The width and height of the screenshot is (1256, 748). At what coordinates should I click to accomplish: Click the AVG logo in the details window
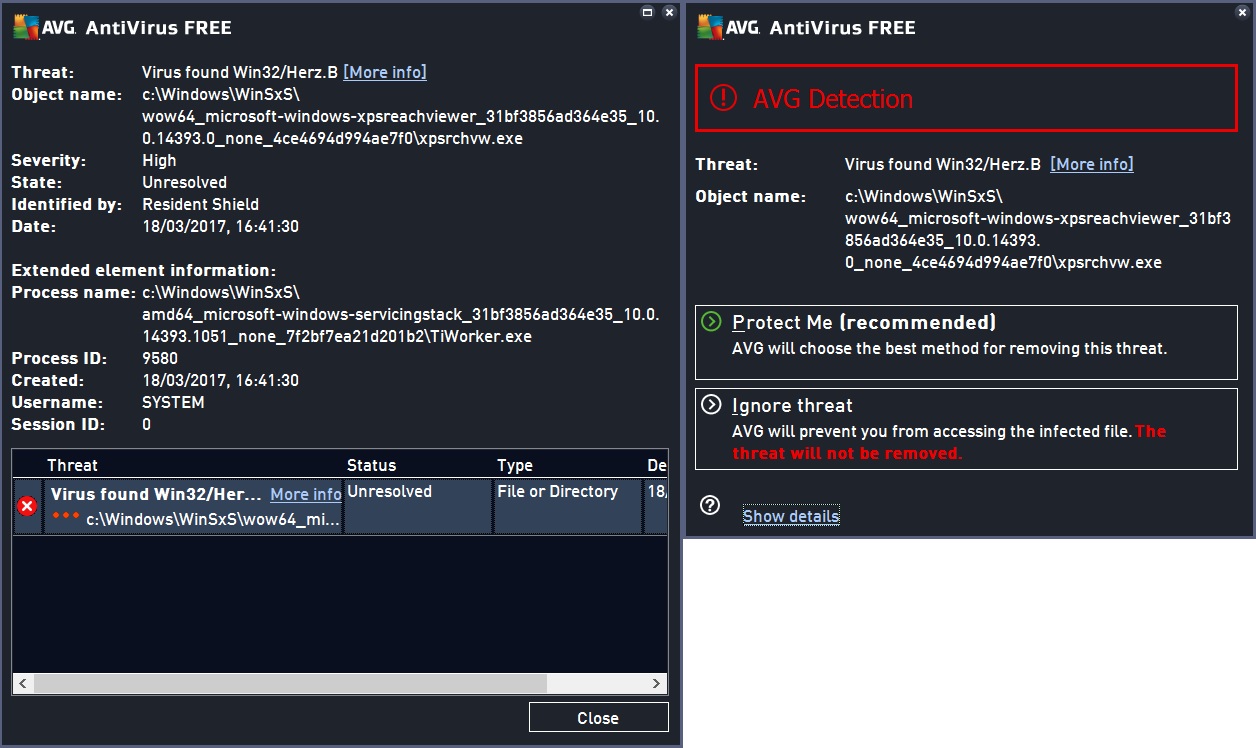point(39,28)
